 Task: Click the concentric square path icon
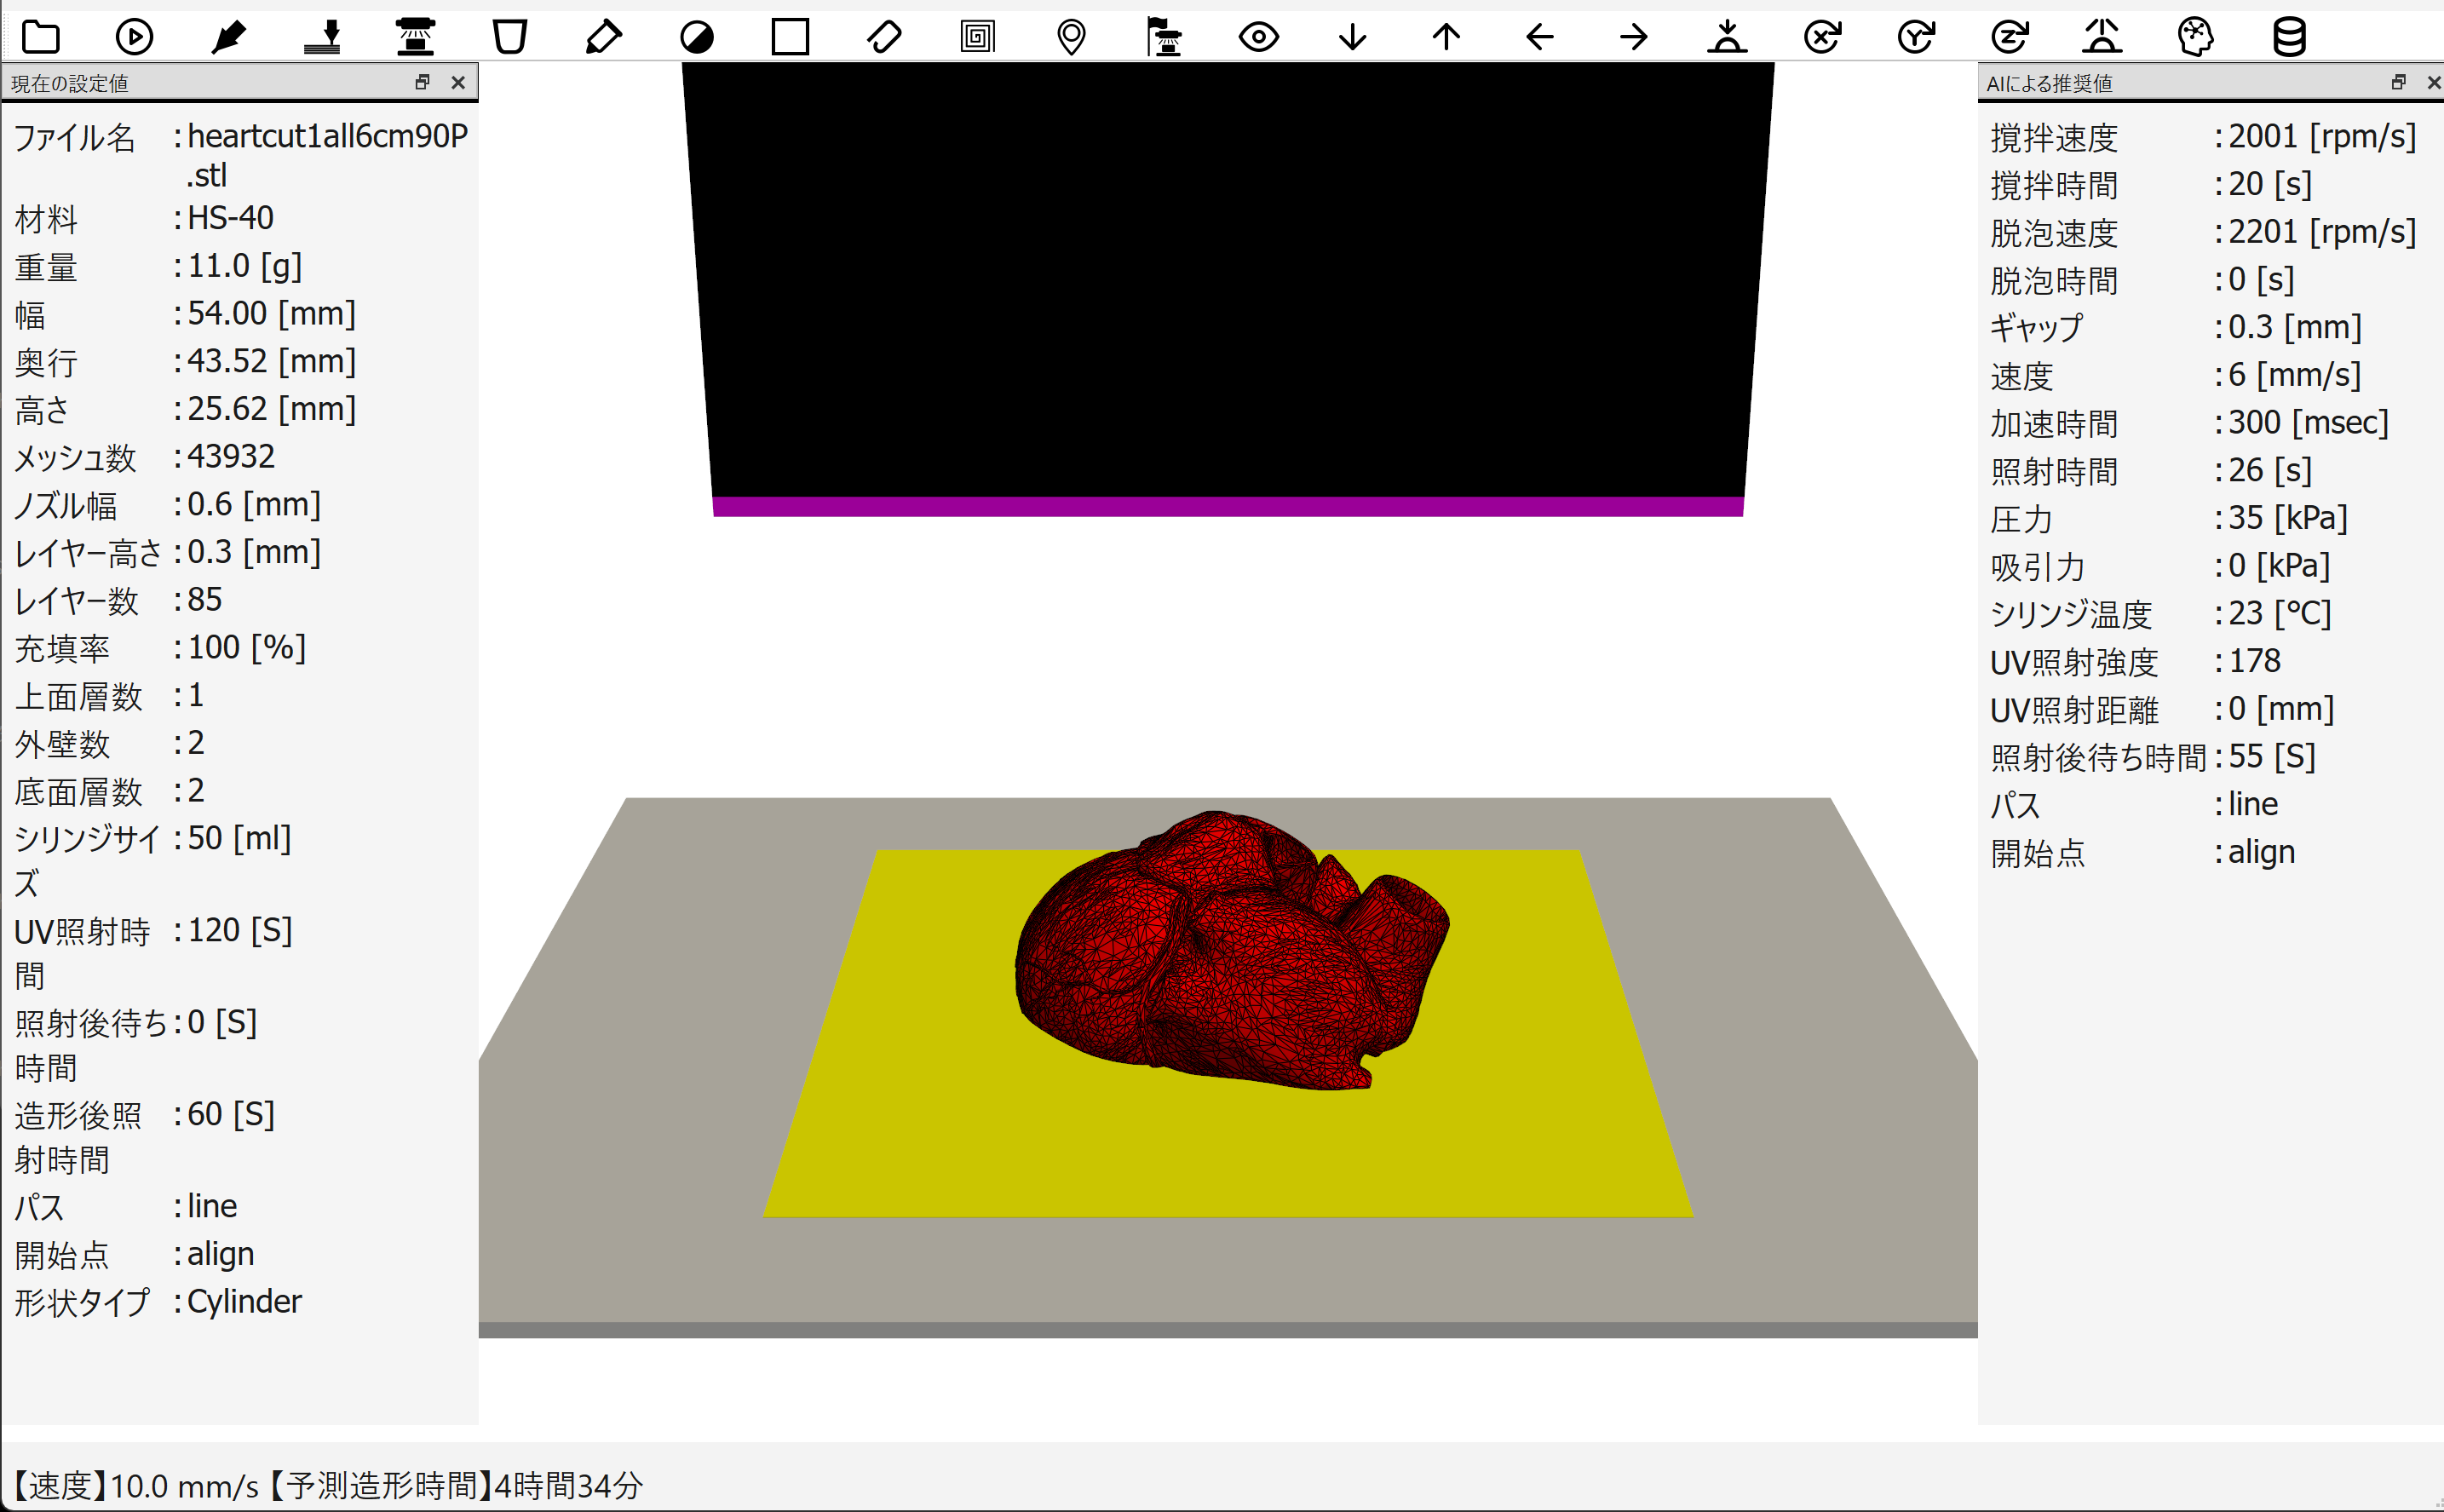click(977, 37)
